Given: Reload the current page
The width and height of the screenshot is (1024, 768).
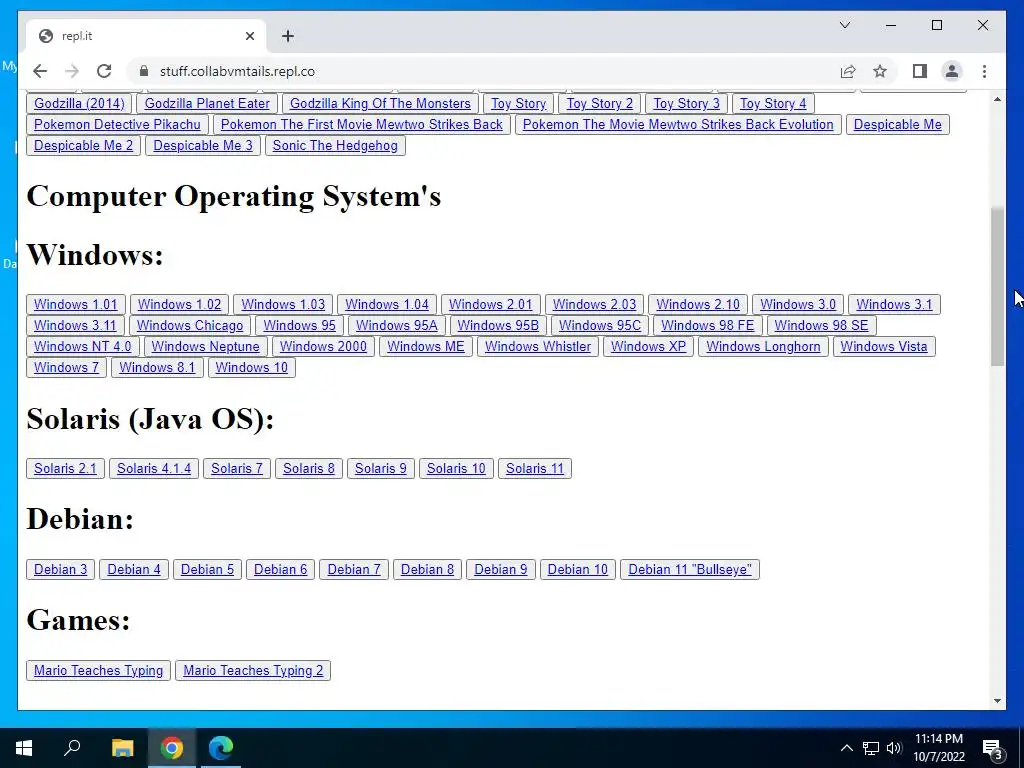Looking at the screenshot, I should point(104,71).
